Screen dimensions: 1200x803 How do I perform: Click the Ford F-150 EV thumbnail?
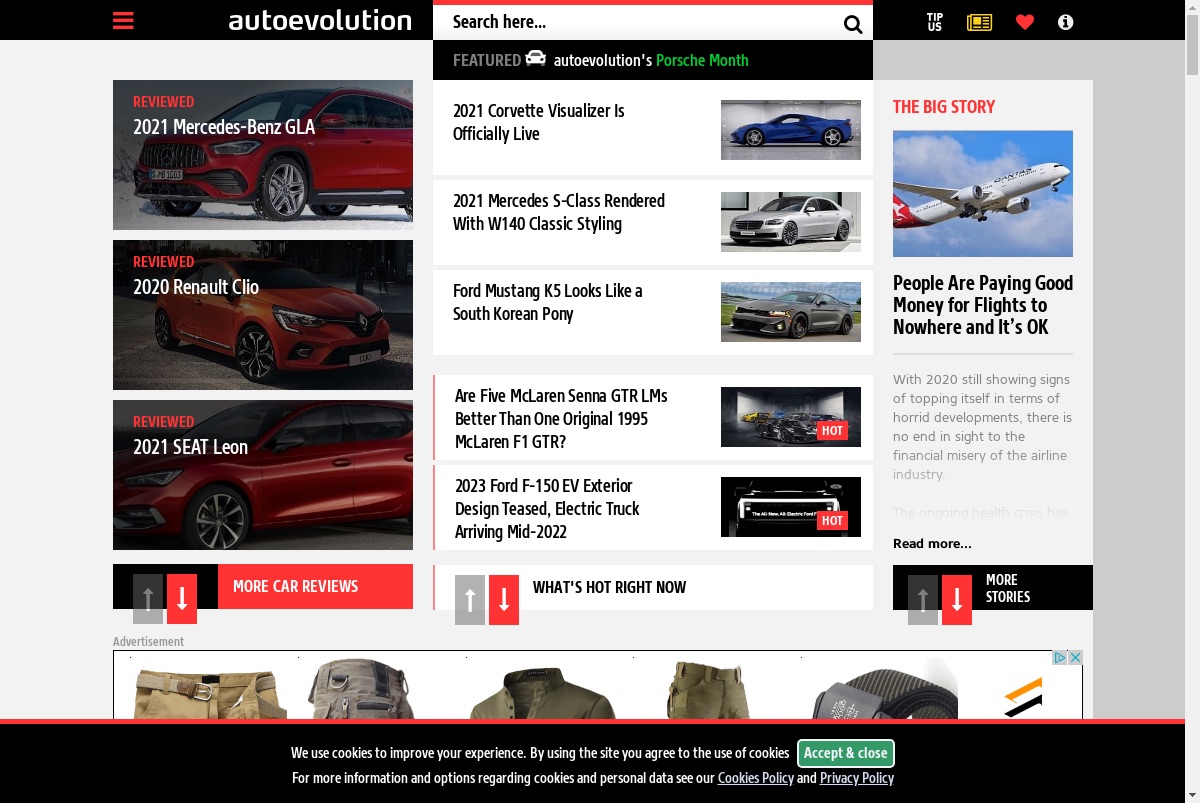point(791,507)
